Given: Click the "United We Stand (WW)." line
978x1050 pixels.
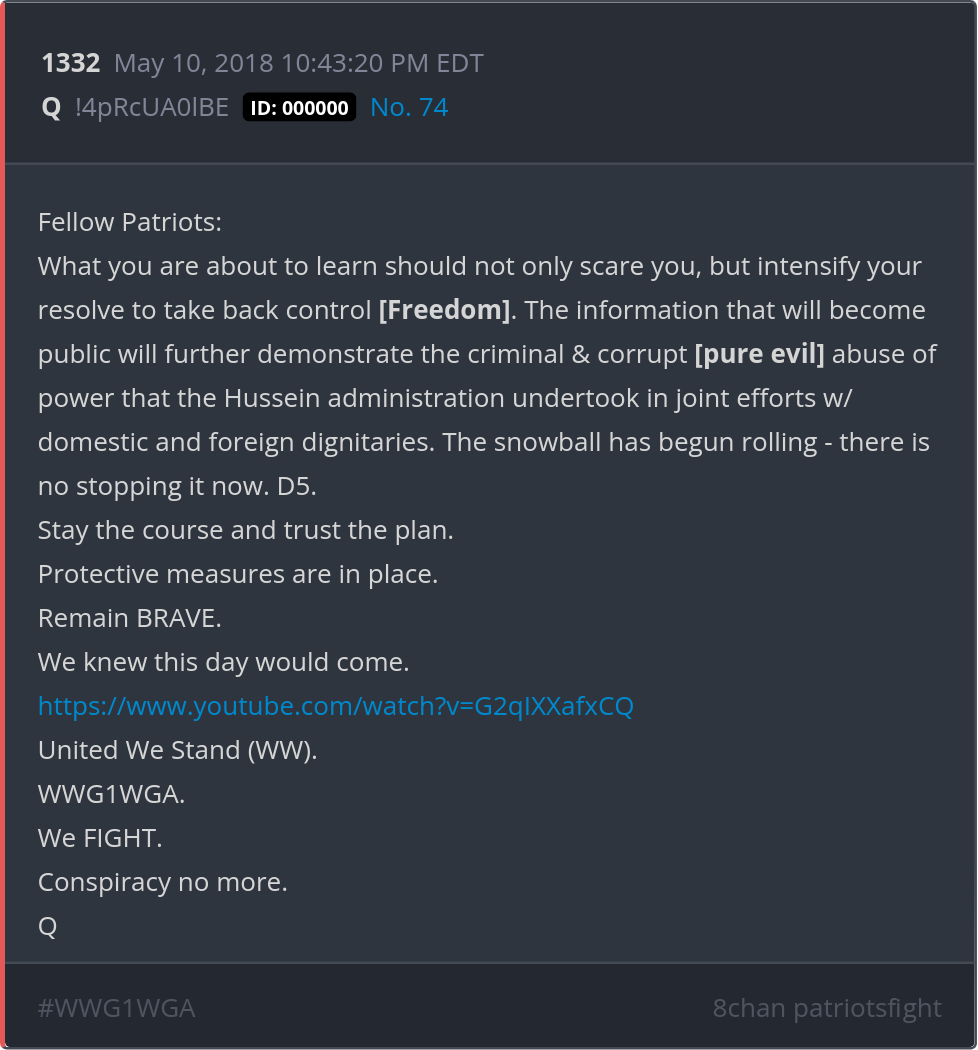Looking at the screenshot, I should (x=178, y=750).
